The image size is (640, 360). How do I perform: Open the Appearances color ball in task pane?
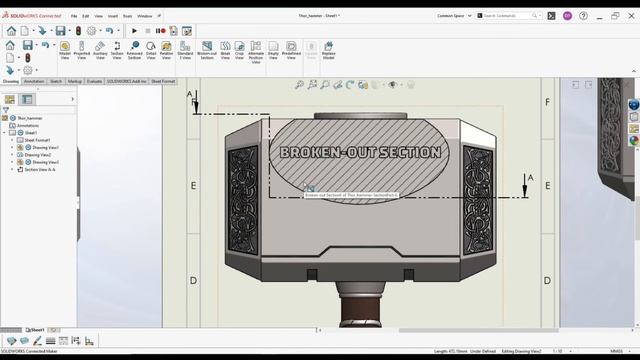click(x=634, y=141)
